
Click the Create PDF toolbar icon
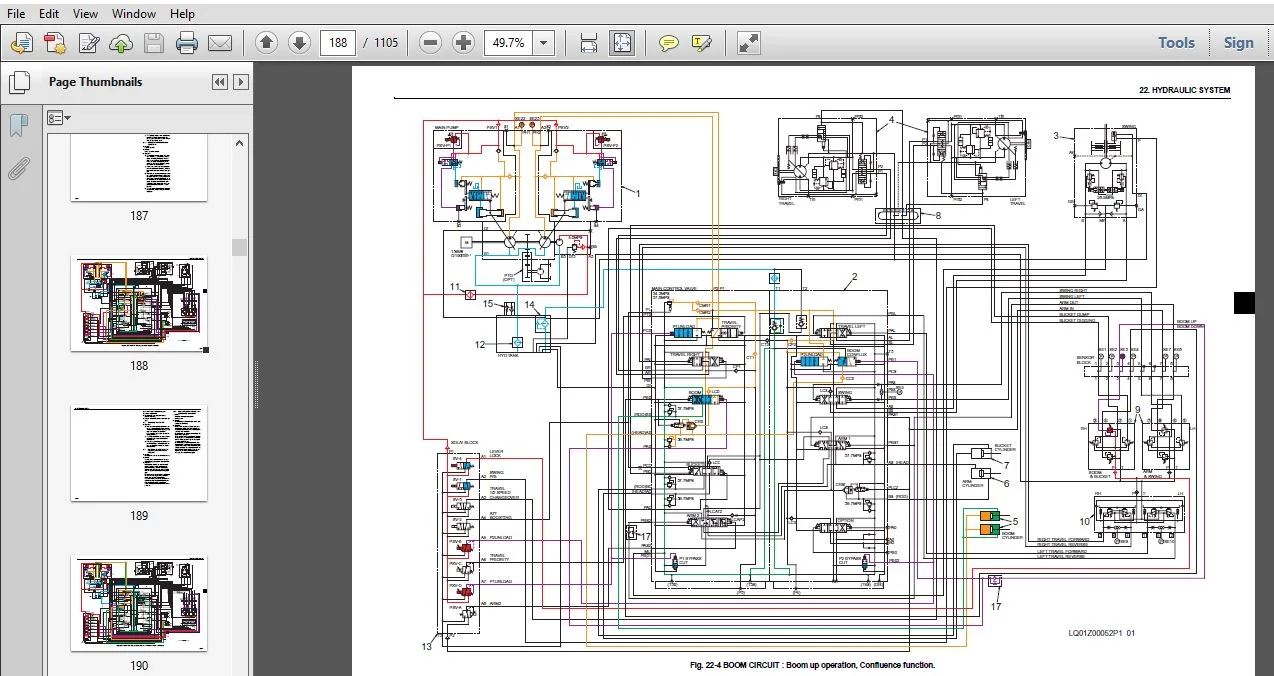click(x=55, y=43)
